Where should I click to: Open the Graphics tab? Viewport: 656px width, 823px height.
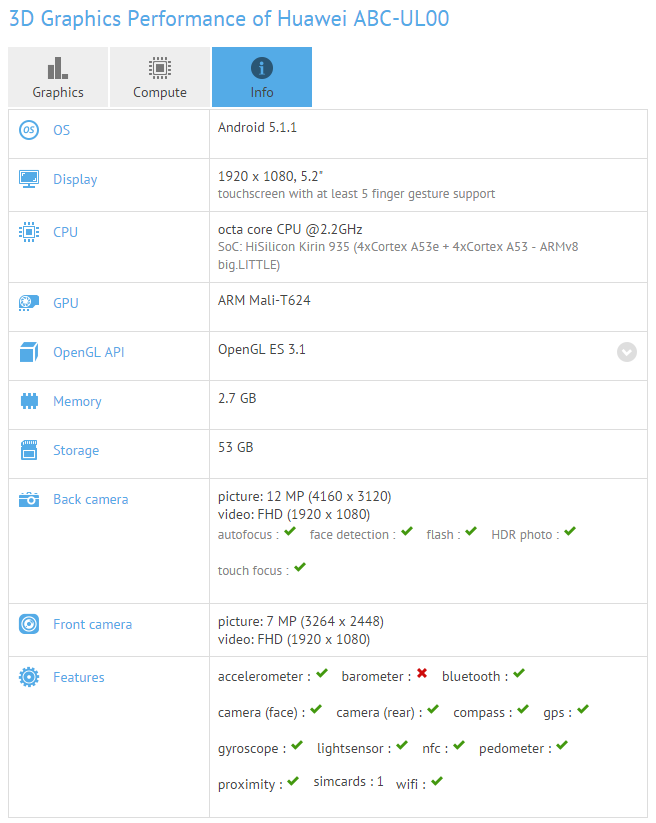(58, 77)
